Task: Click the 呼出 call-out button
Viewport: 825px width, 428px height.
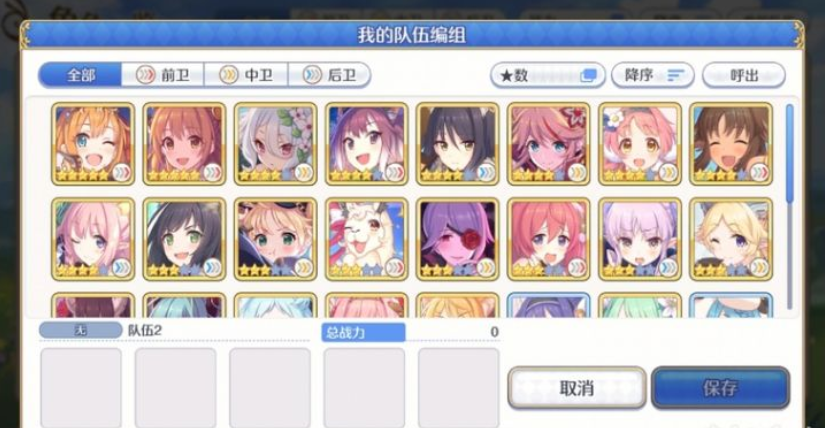Action: coord(744,75)
